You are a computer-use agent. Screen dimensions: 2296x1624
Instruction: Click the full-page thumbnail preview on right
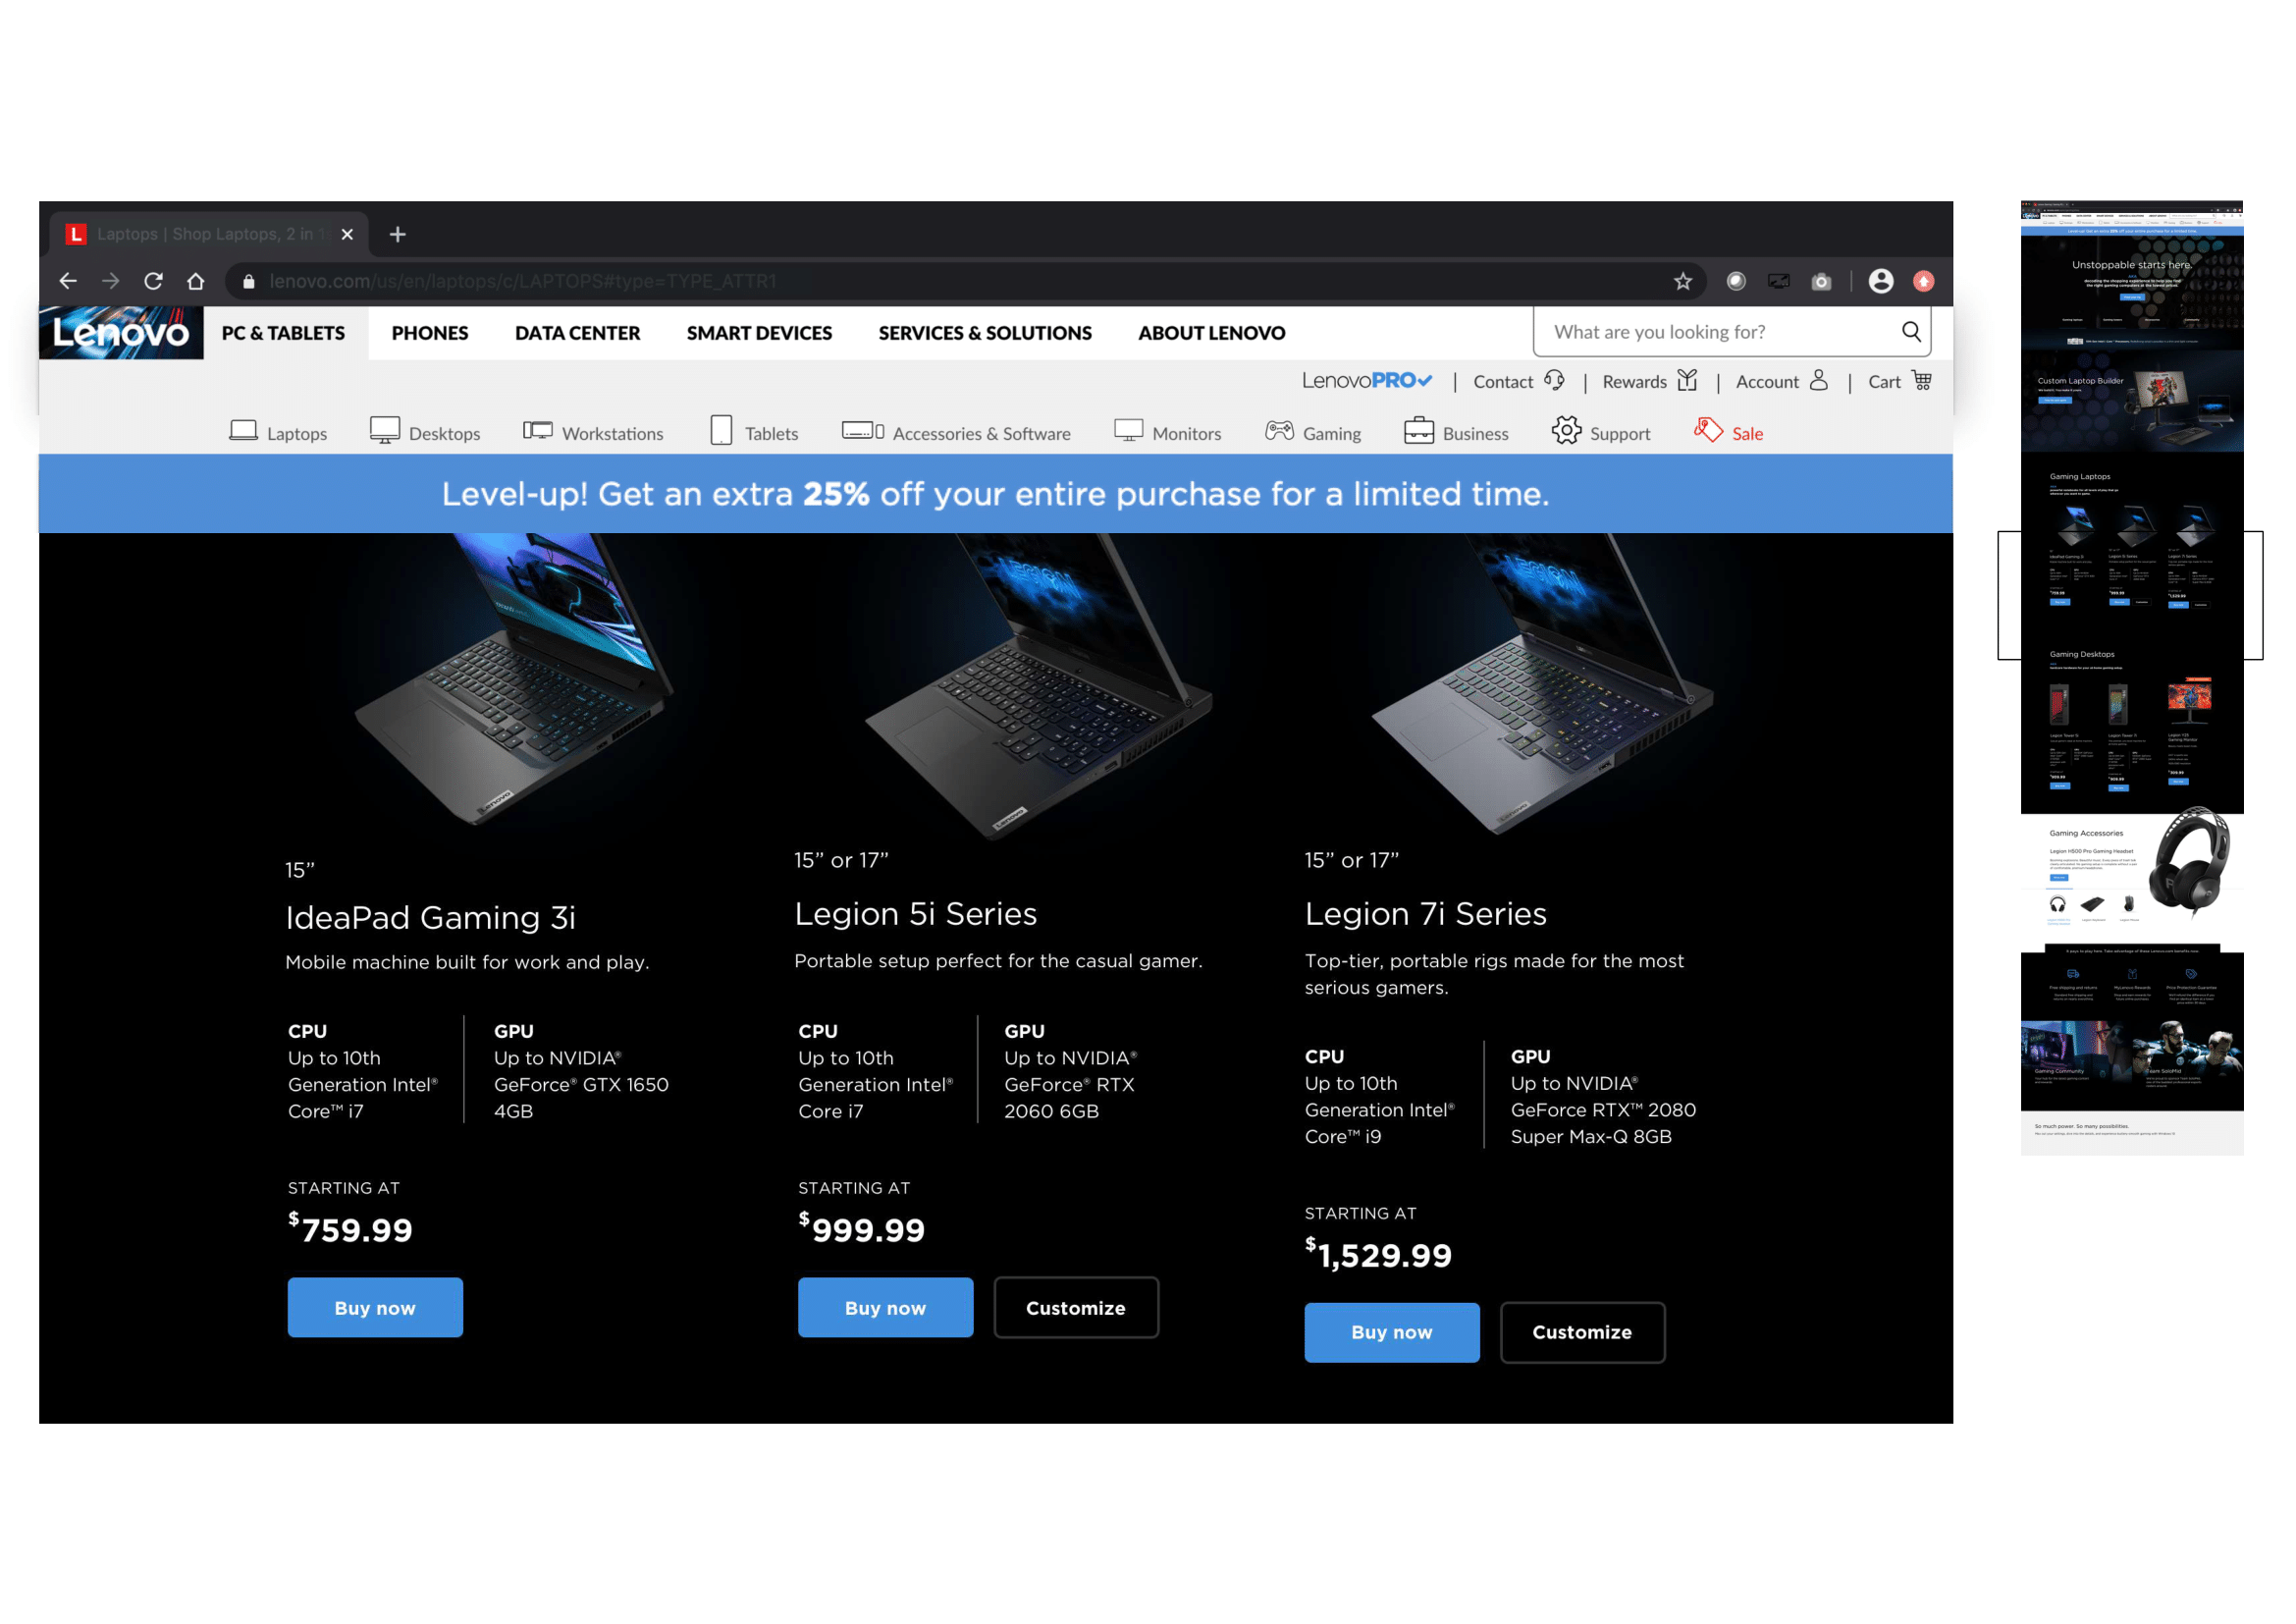coord(2131,680)
